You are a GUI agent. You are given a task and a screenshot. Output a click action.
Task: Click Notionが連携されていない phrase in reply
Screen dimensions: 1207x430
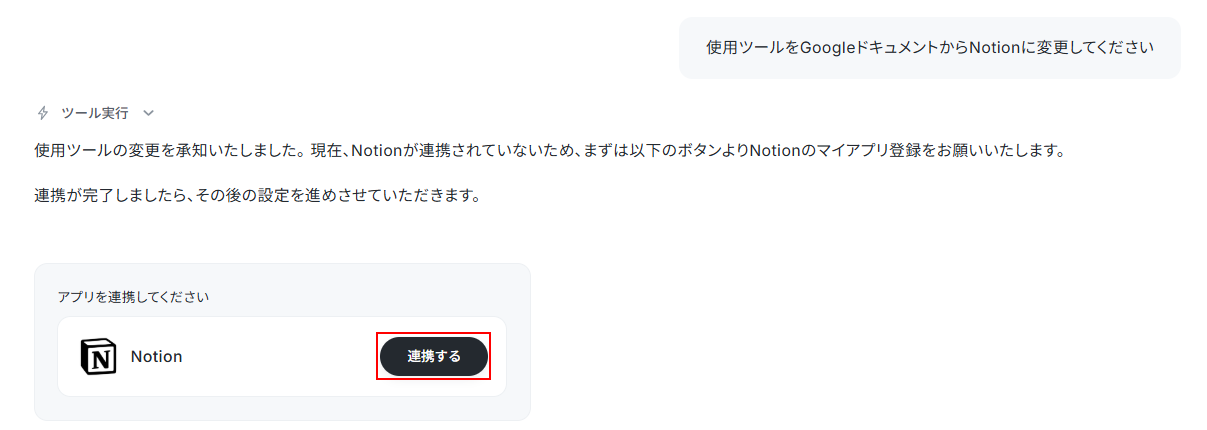440,151
